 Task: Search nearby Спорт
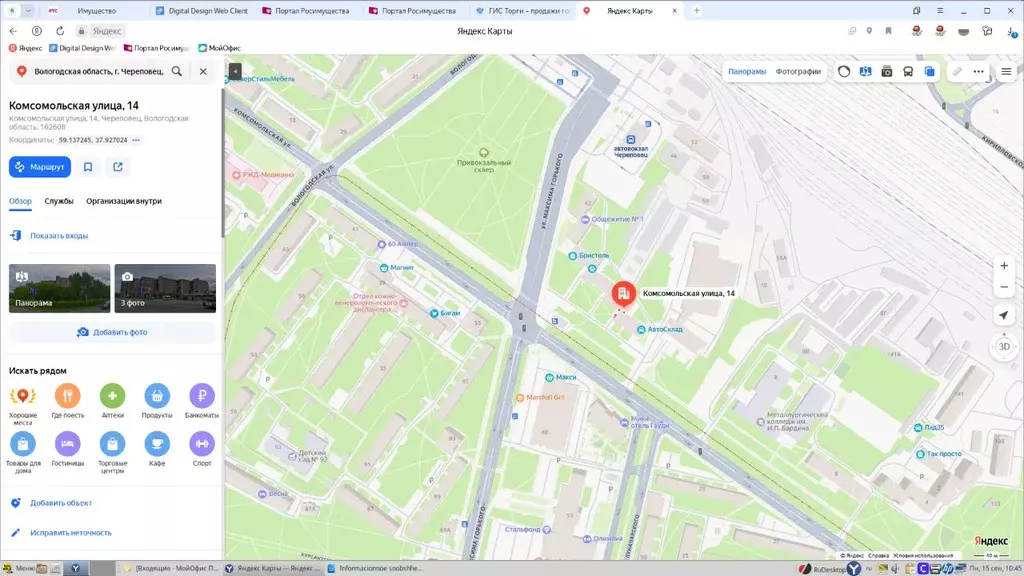202,449
